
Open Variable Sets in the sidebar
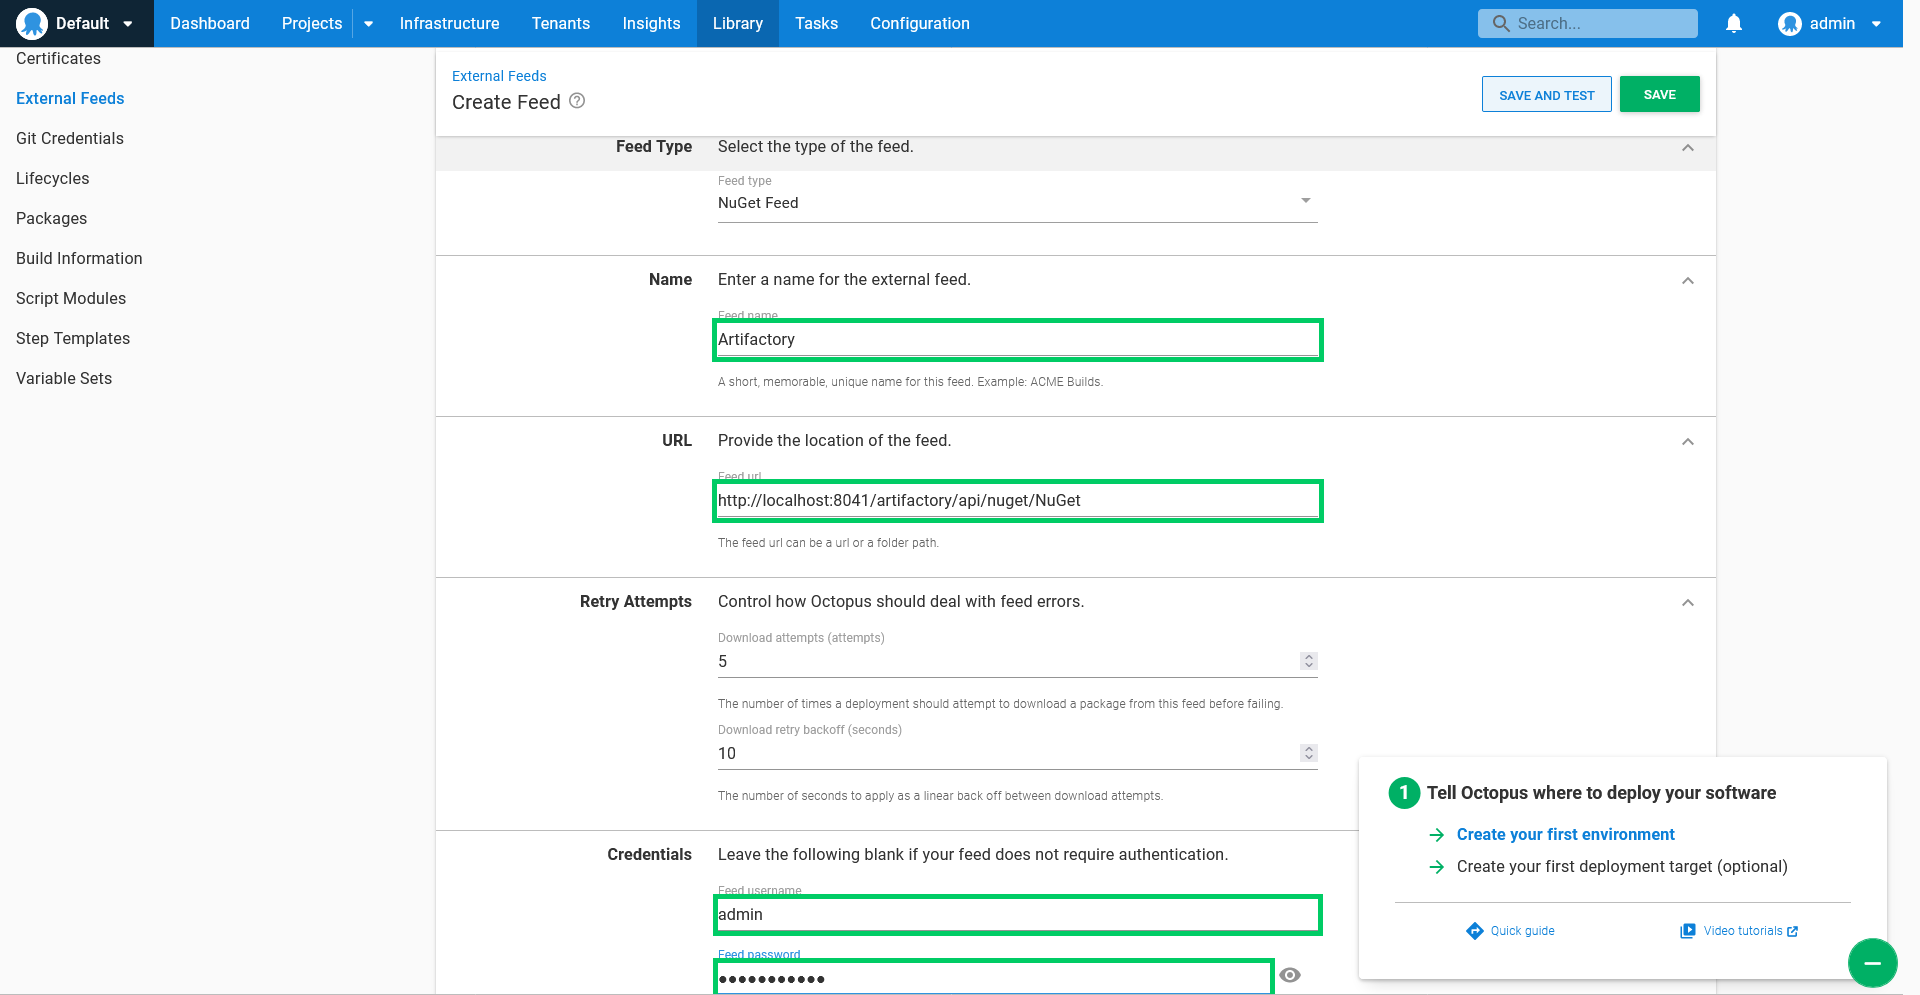click(64, 378)
